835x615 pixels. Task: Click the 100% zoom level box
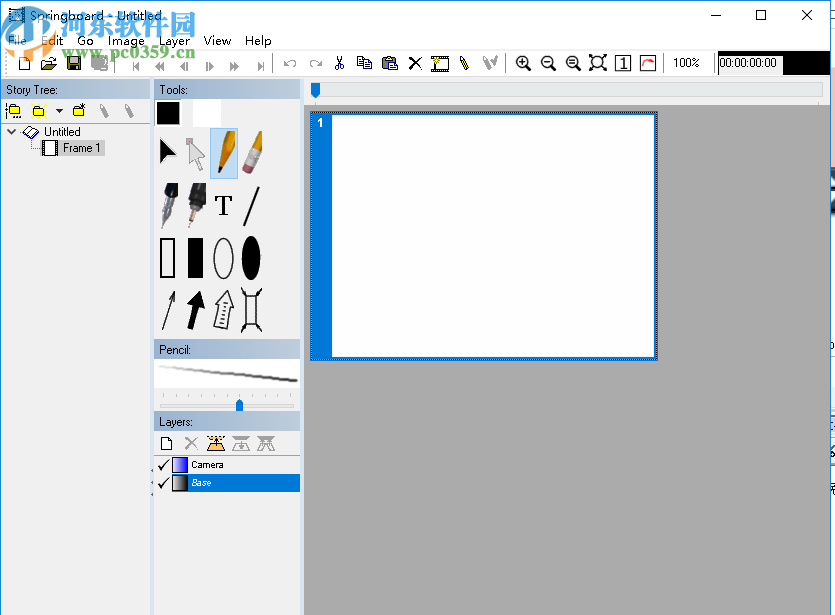point(686,63)
